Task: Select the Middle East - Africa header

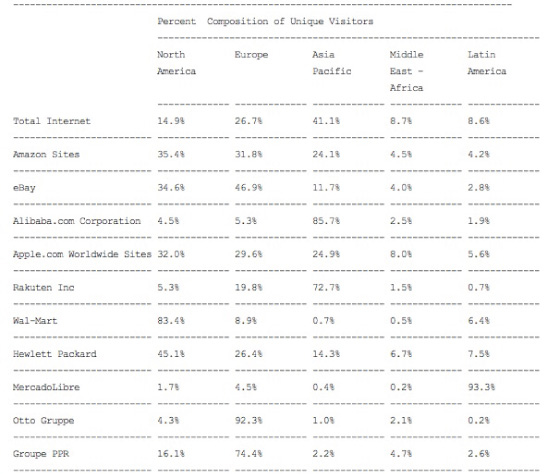Action: tap(406, 71)
